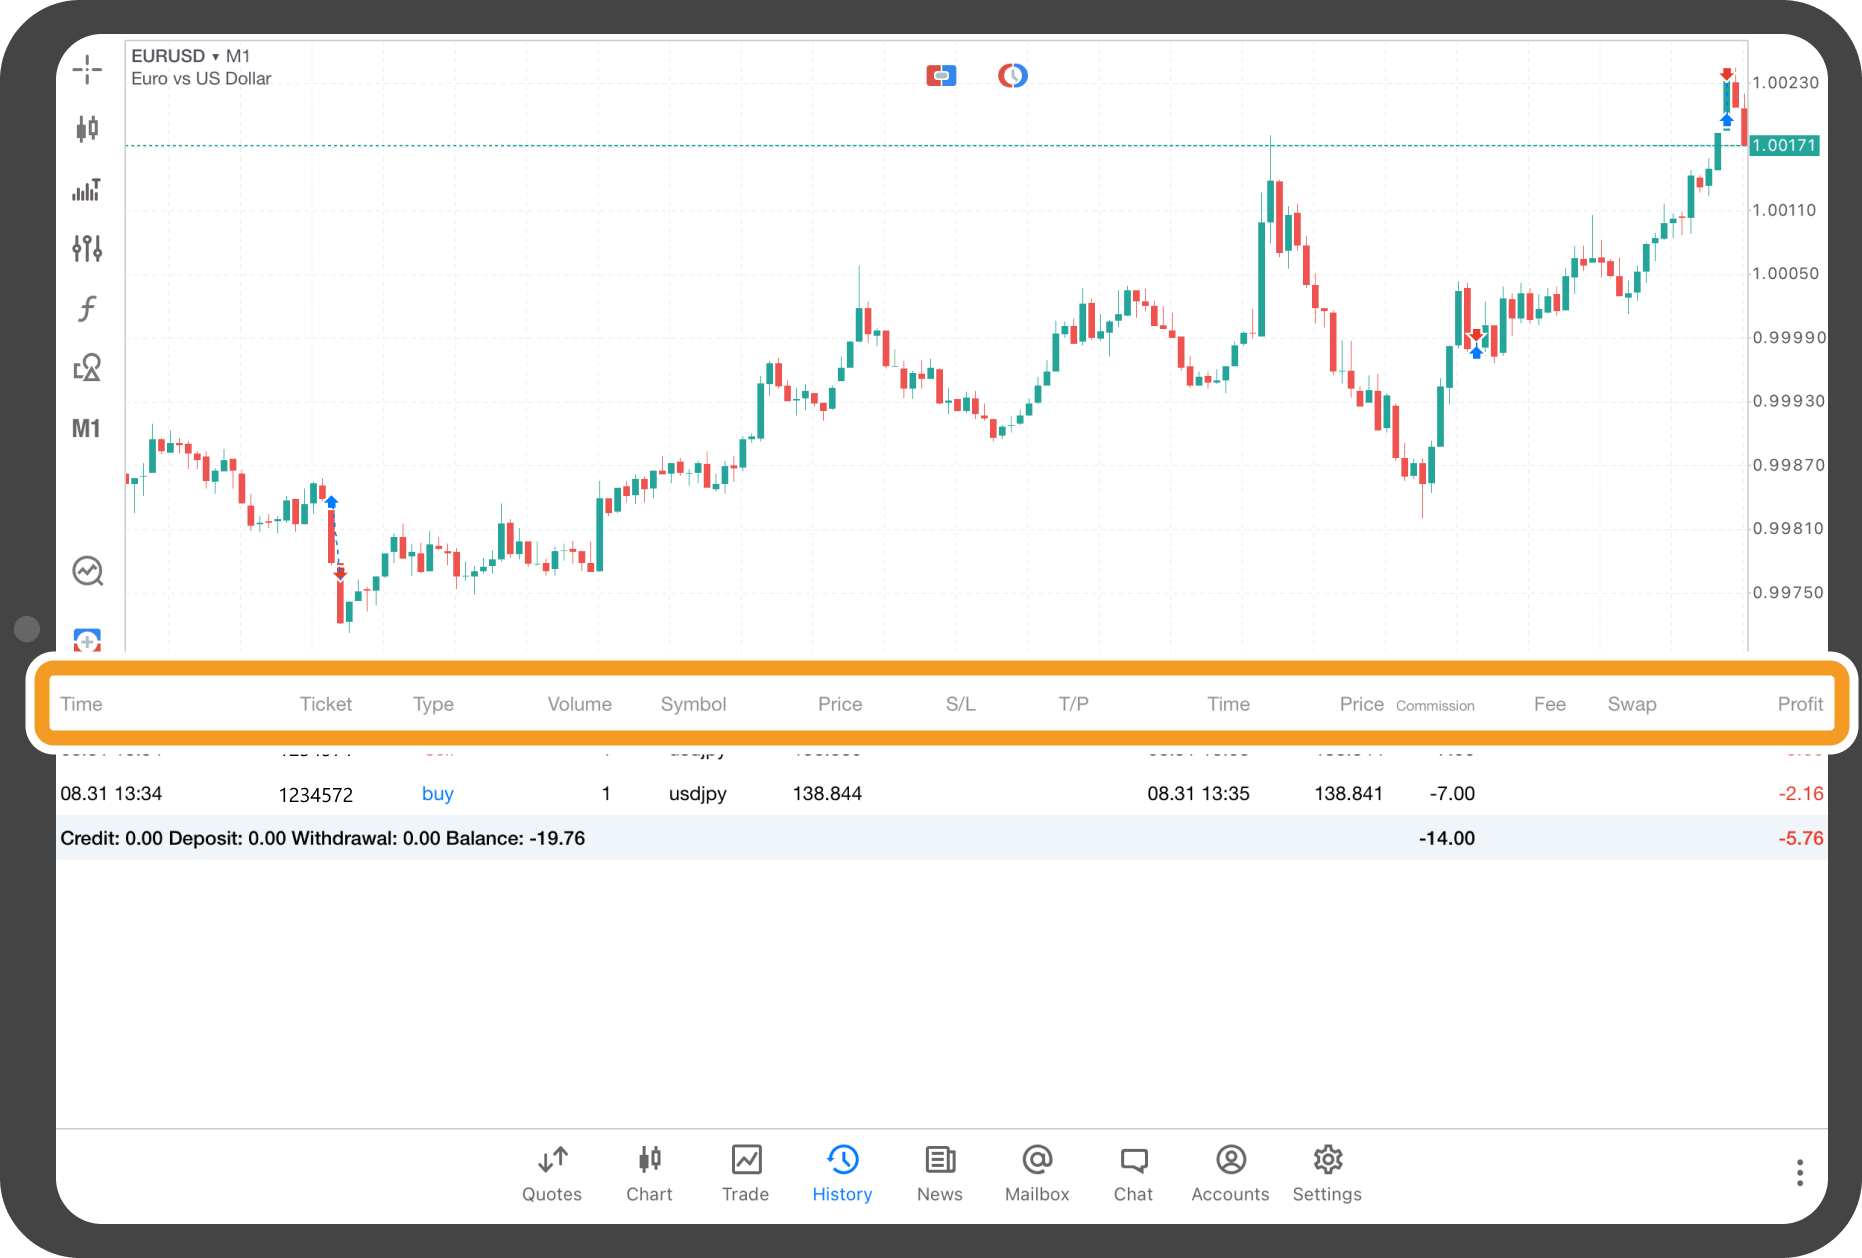Click the function f icon
The height and width of the screenshot is (1258, 1862).
tap(87, 308)
